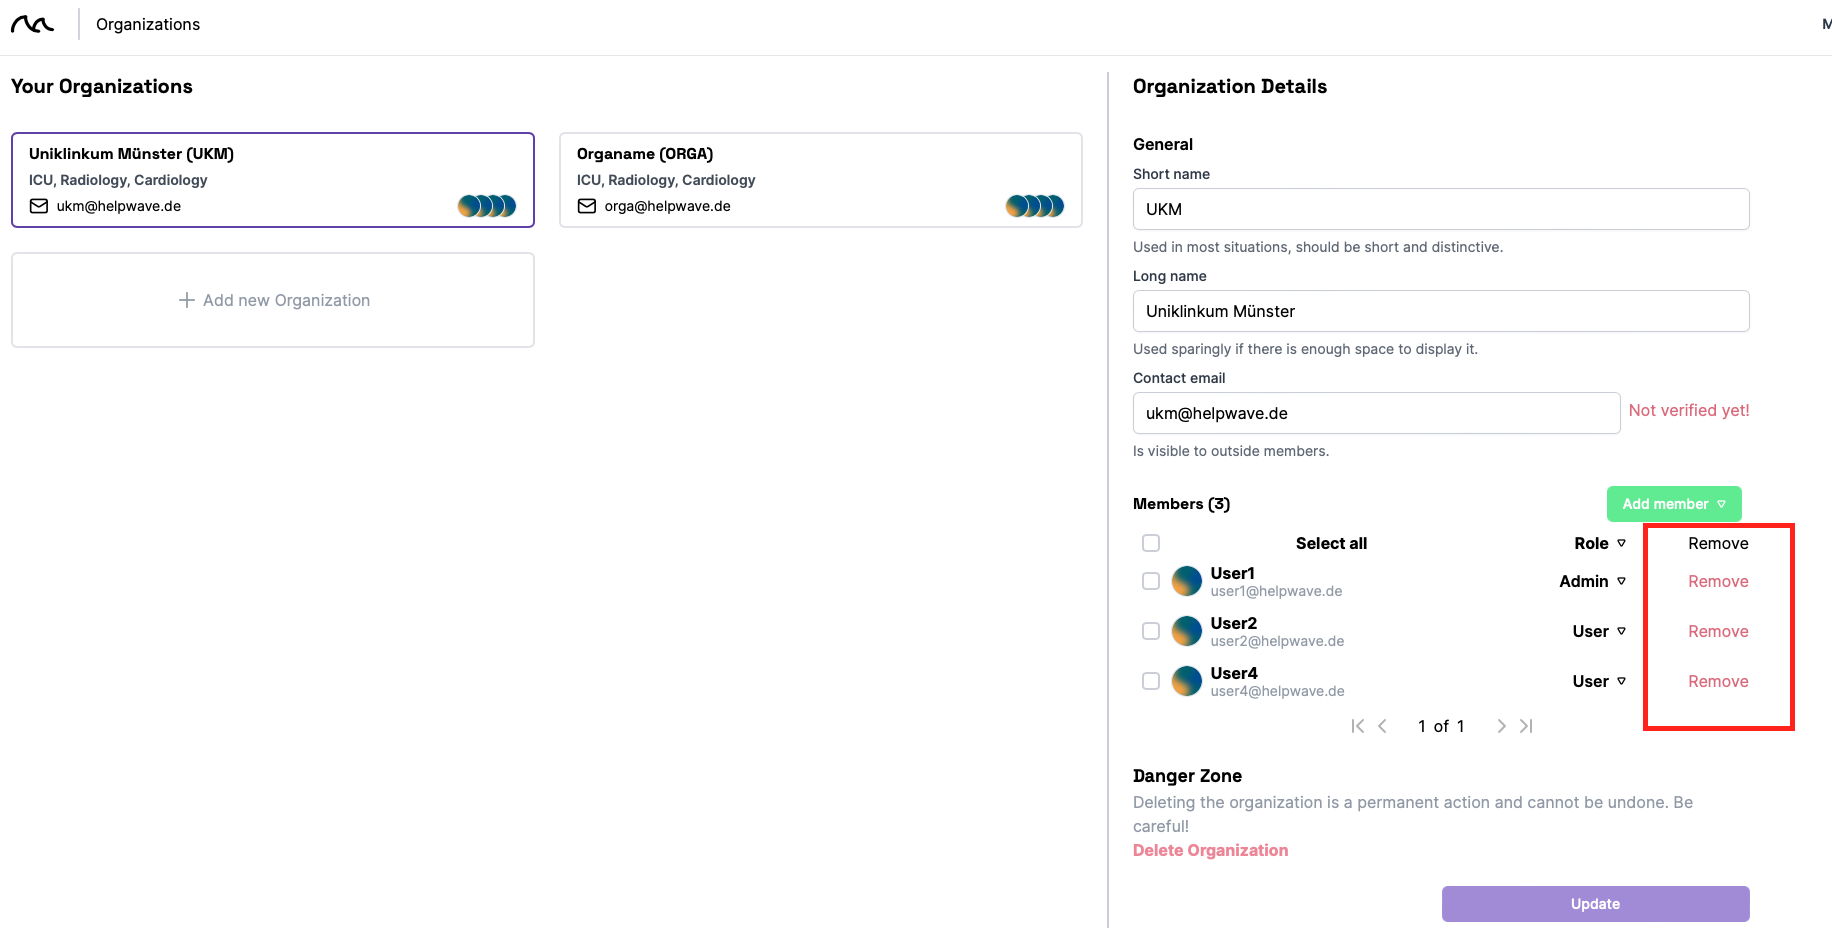1832x937 pixels.
Task: Open the Add member dropdown
Action: (x=1673, y=504)
